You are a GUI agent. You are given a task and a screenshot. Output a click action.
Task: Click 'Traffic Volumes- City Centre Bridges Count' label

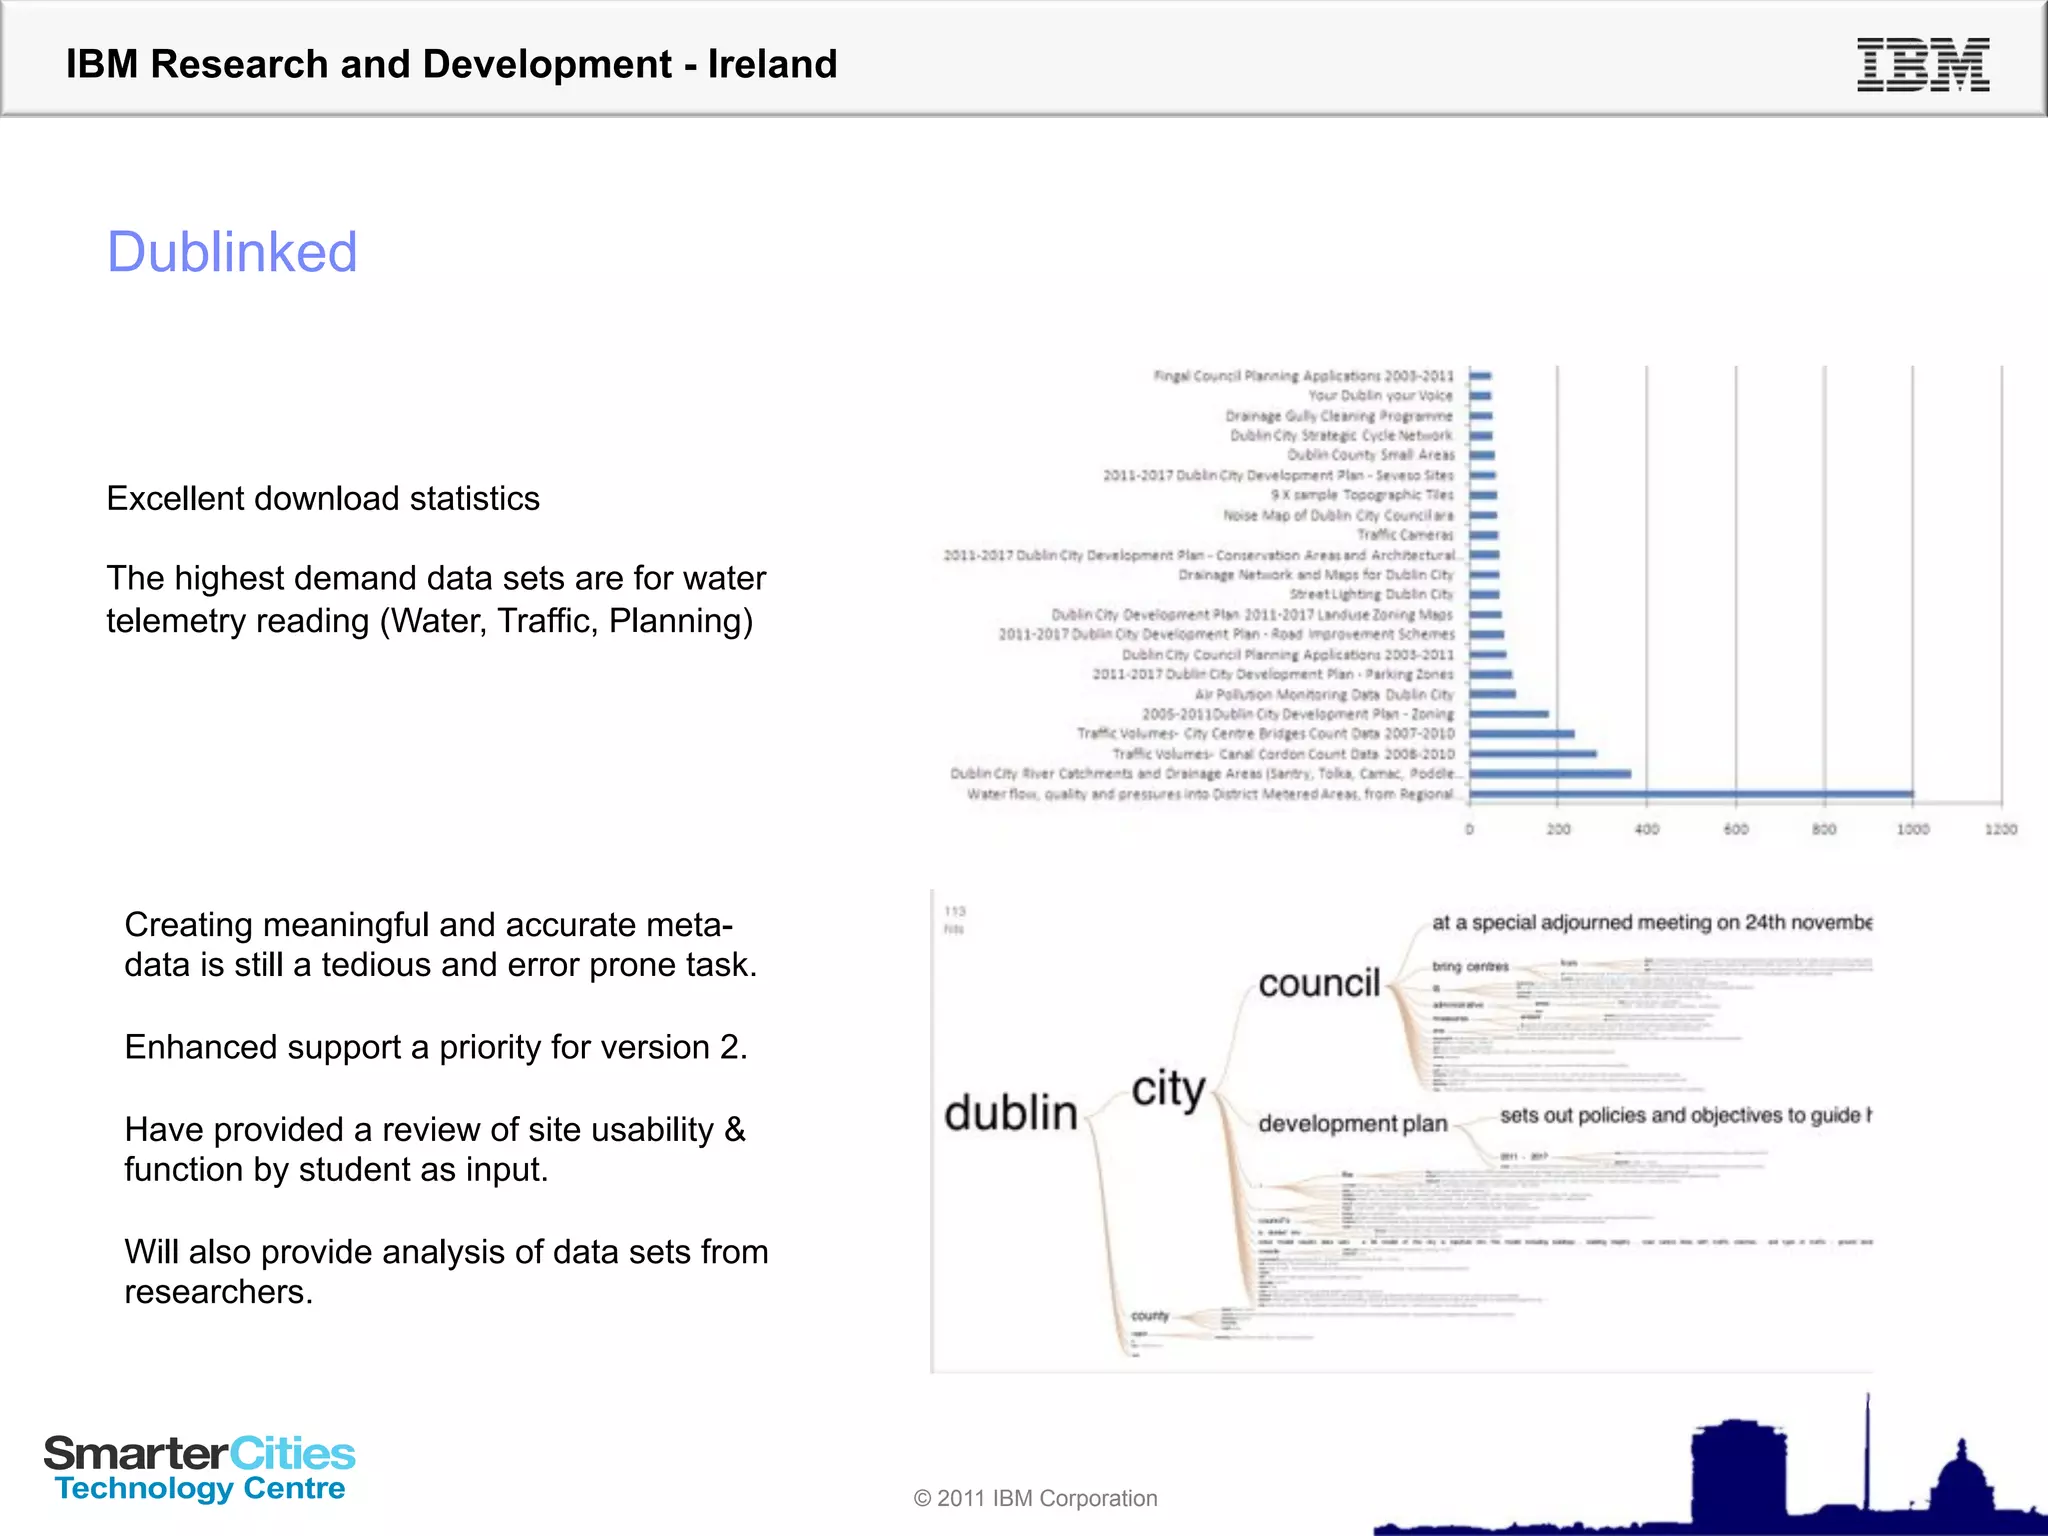click(1265, 734)
